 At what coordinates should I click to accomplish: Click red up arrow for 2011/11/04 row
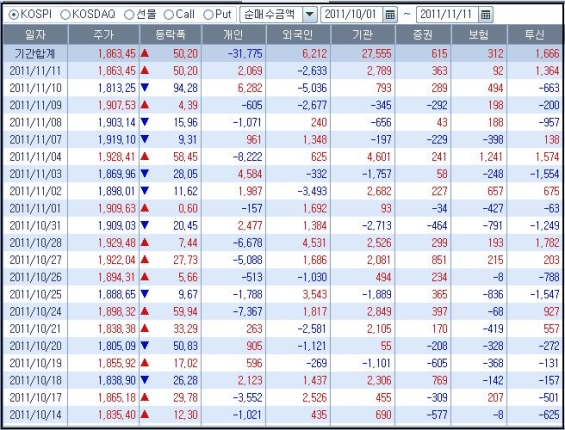tap(145, 156)
